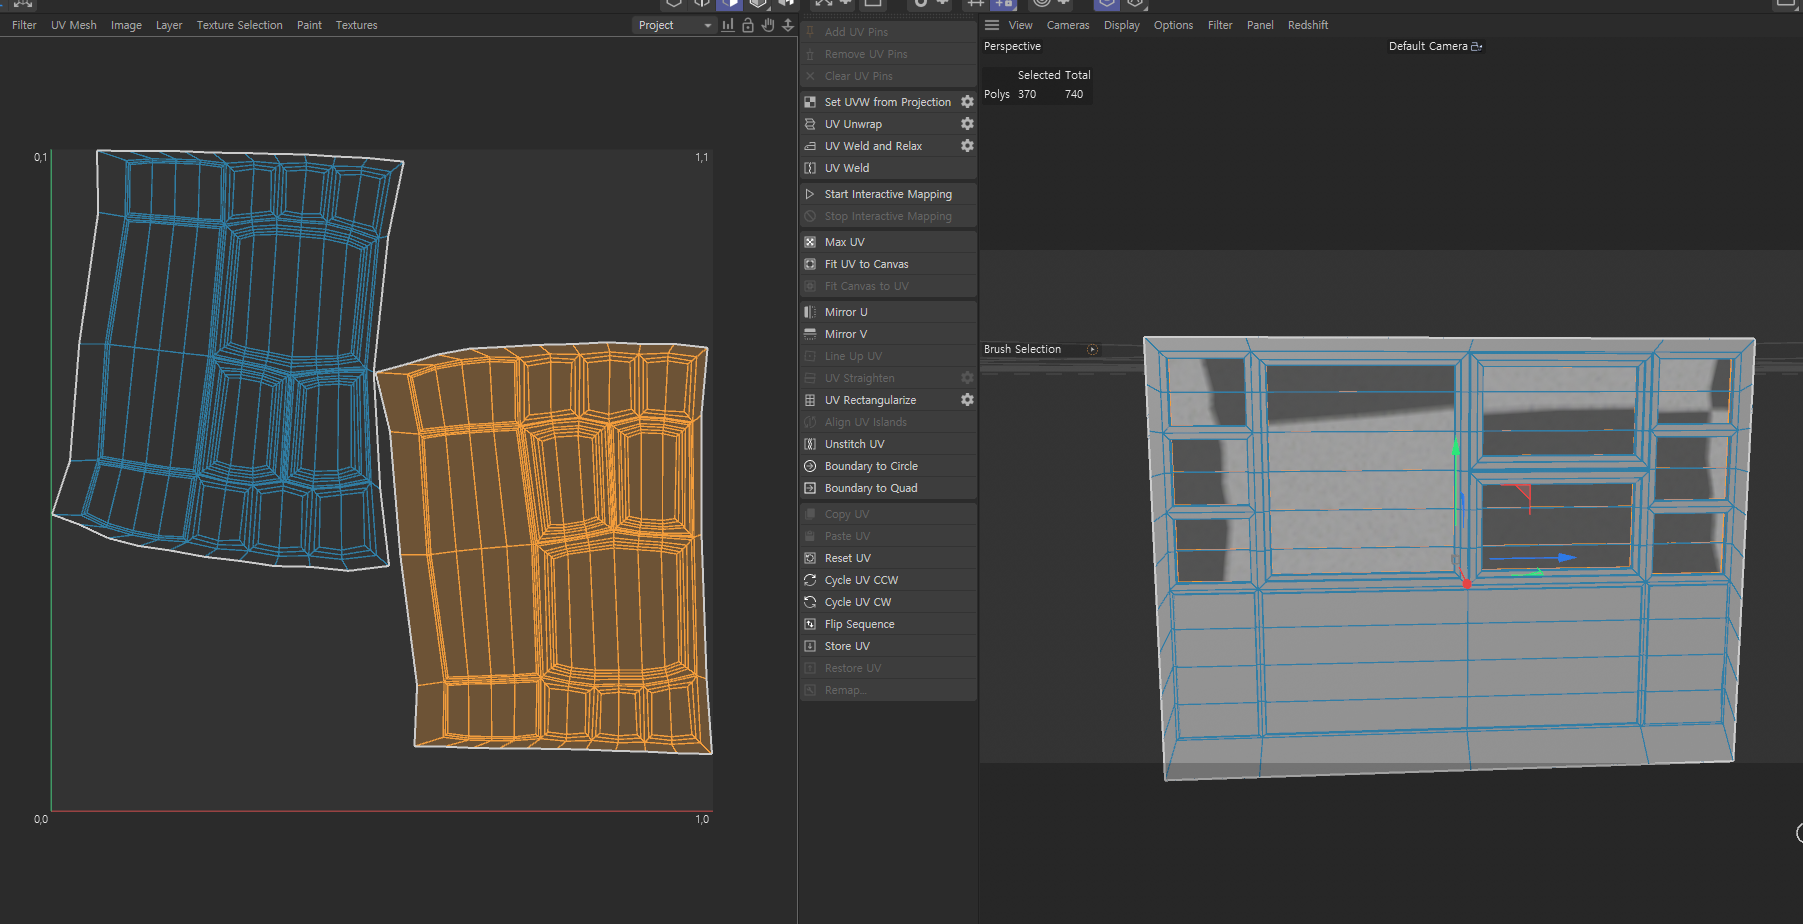Click the histogram icon beside Project dropdown
The image size is (1803, 924).
(x=728, y=25)
